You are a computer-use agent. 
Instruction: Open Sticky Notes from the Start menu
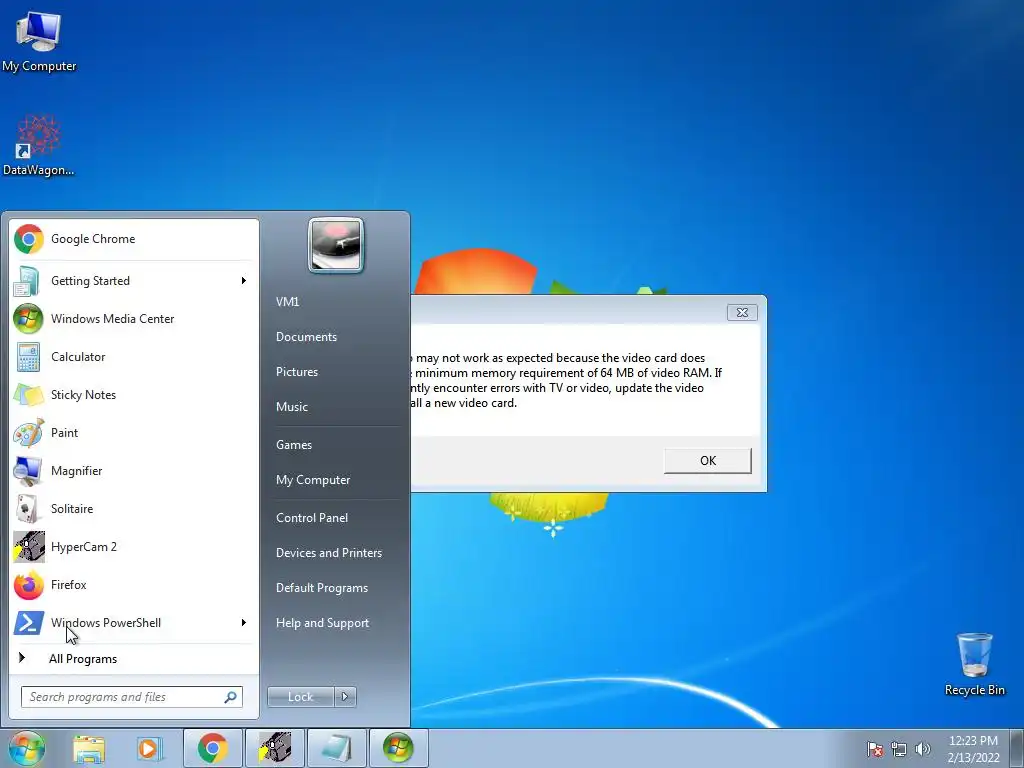(134, 394)
